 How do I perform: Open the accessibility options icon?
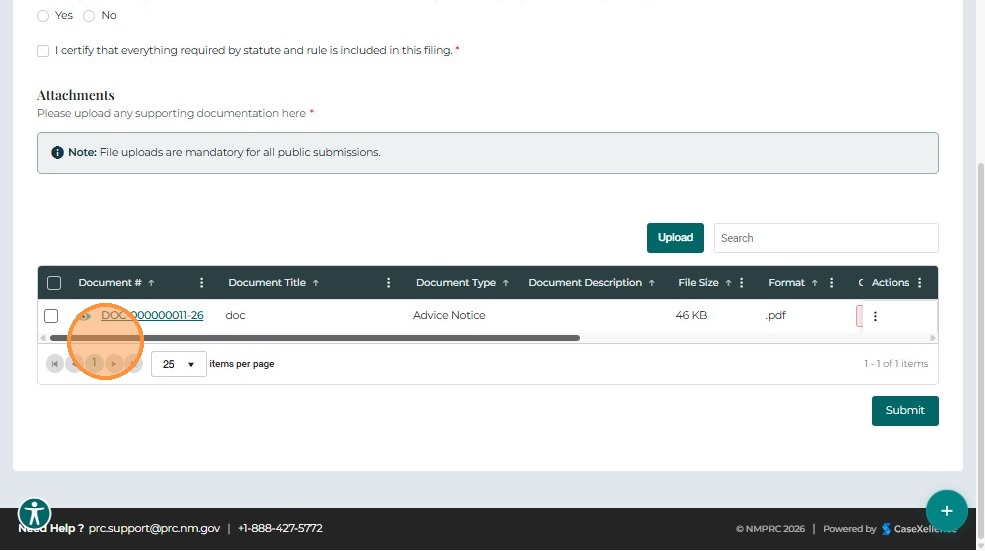[35, 514]
